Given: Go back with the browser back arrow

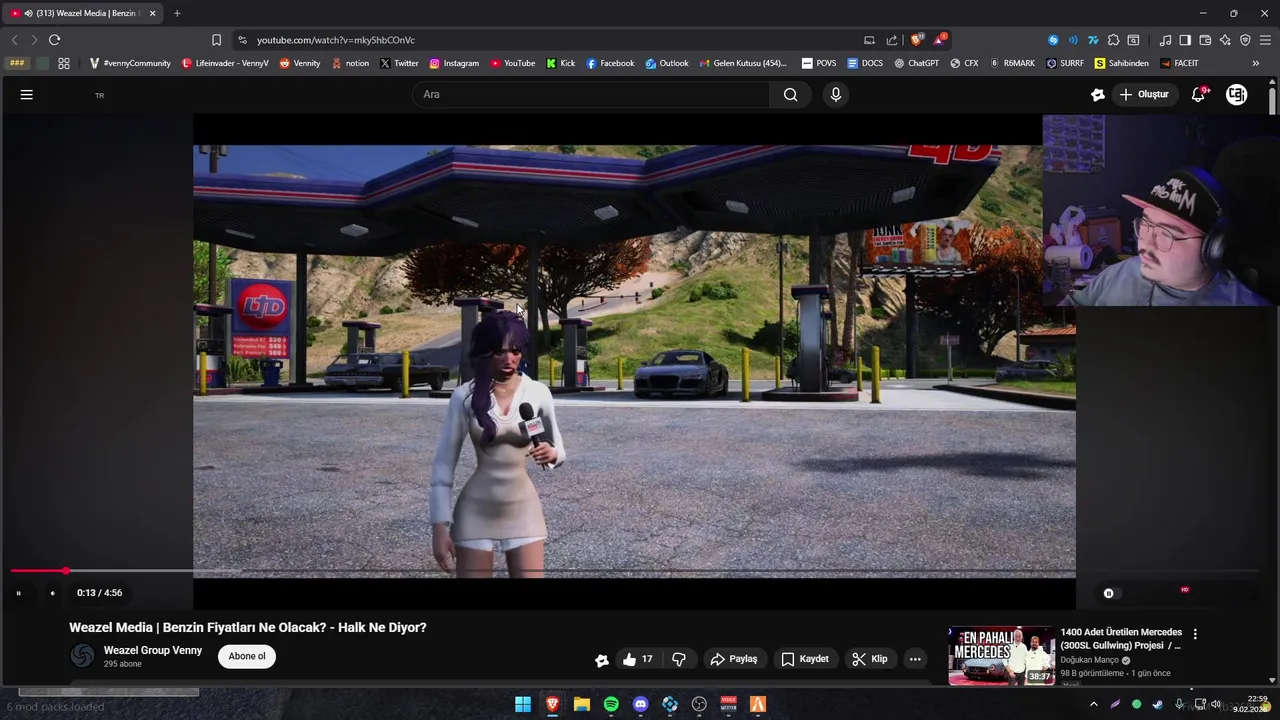Looking at the screenshot, I should point(14,40).
